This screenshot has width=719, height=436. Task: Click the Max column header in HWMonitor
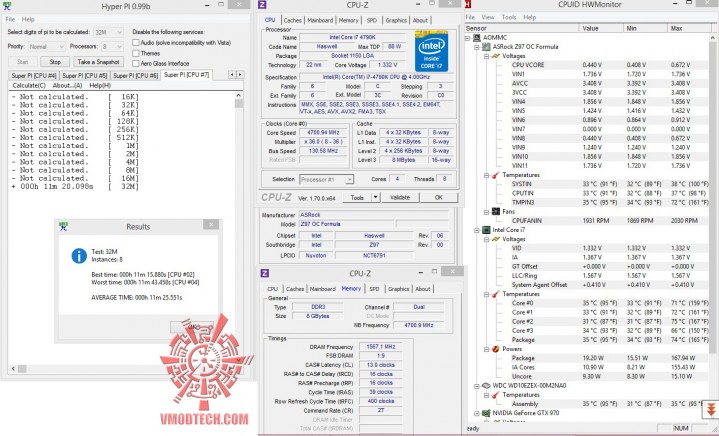pos(689,28)
